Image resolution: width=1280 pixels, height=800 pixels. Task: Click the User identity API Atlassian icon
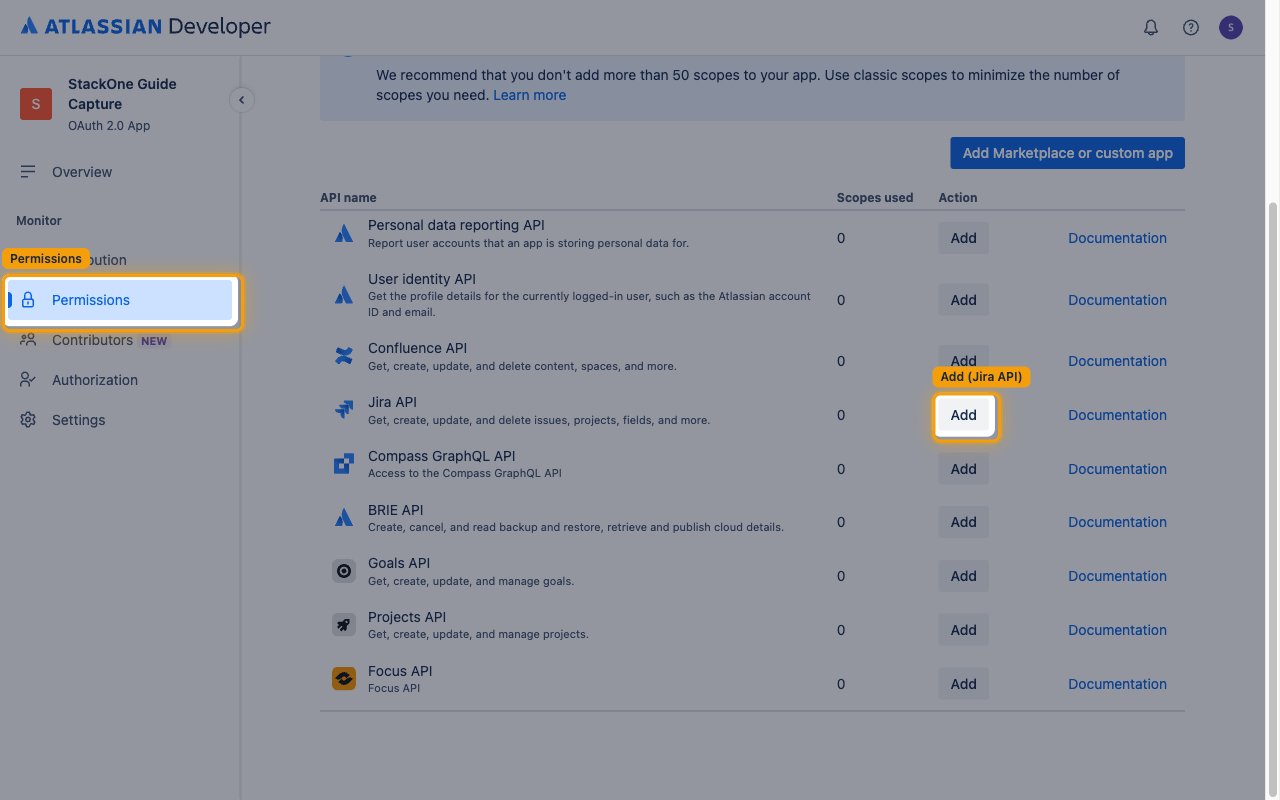click(x=344, y=295)
